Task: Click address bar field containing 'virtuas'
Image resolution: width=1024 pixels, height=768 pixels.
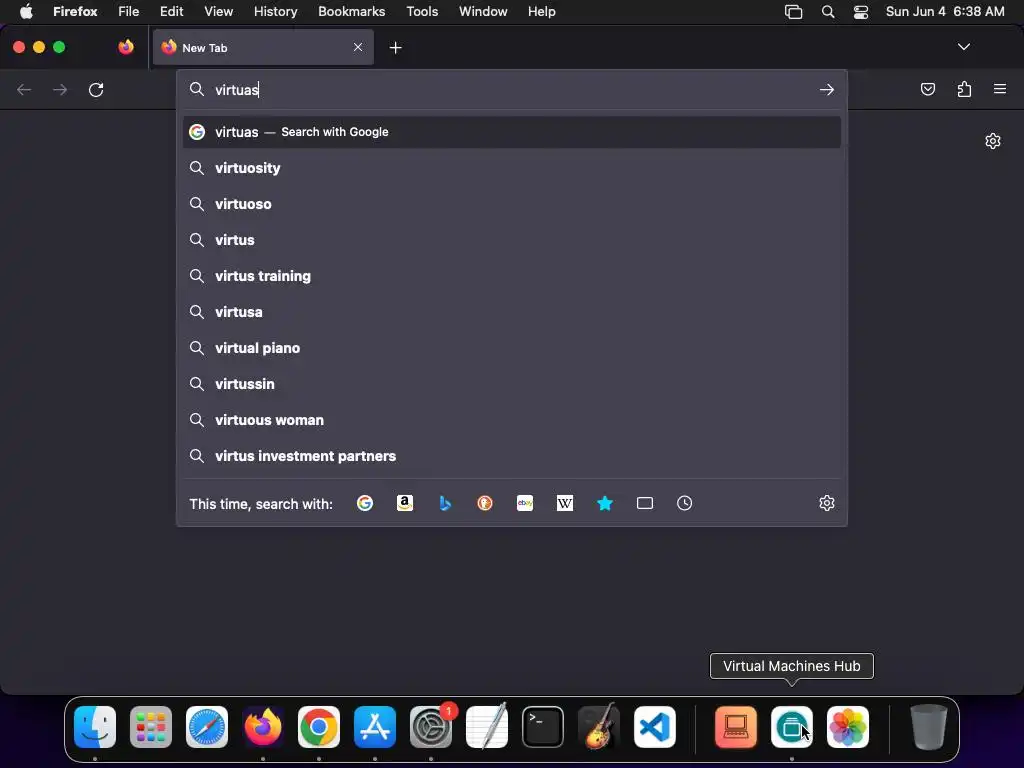Action: point(511,89)
